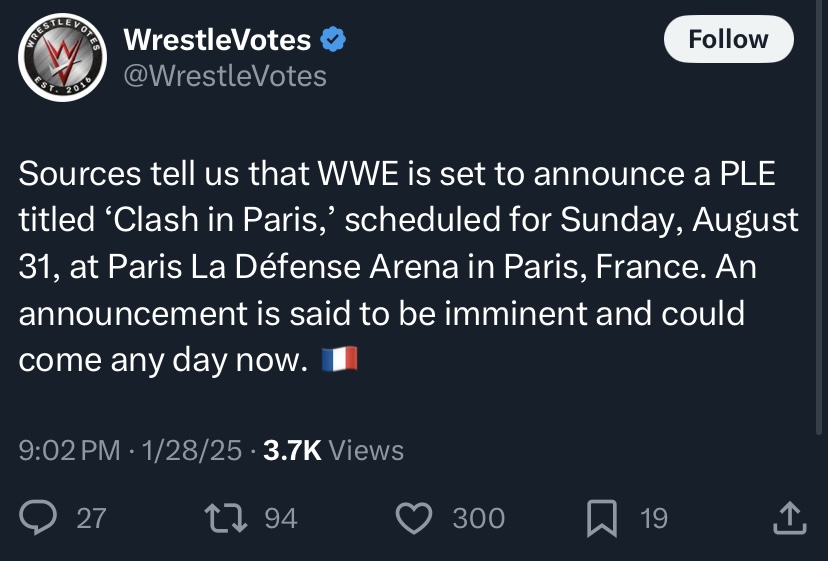Open the WrestleVotes profile avatar
Screen dimensions: 828x561
pyautogui.click(x=62, y=64)
